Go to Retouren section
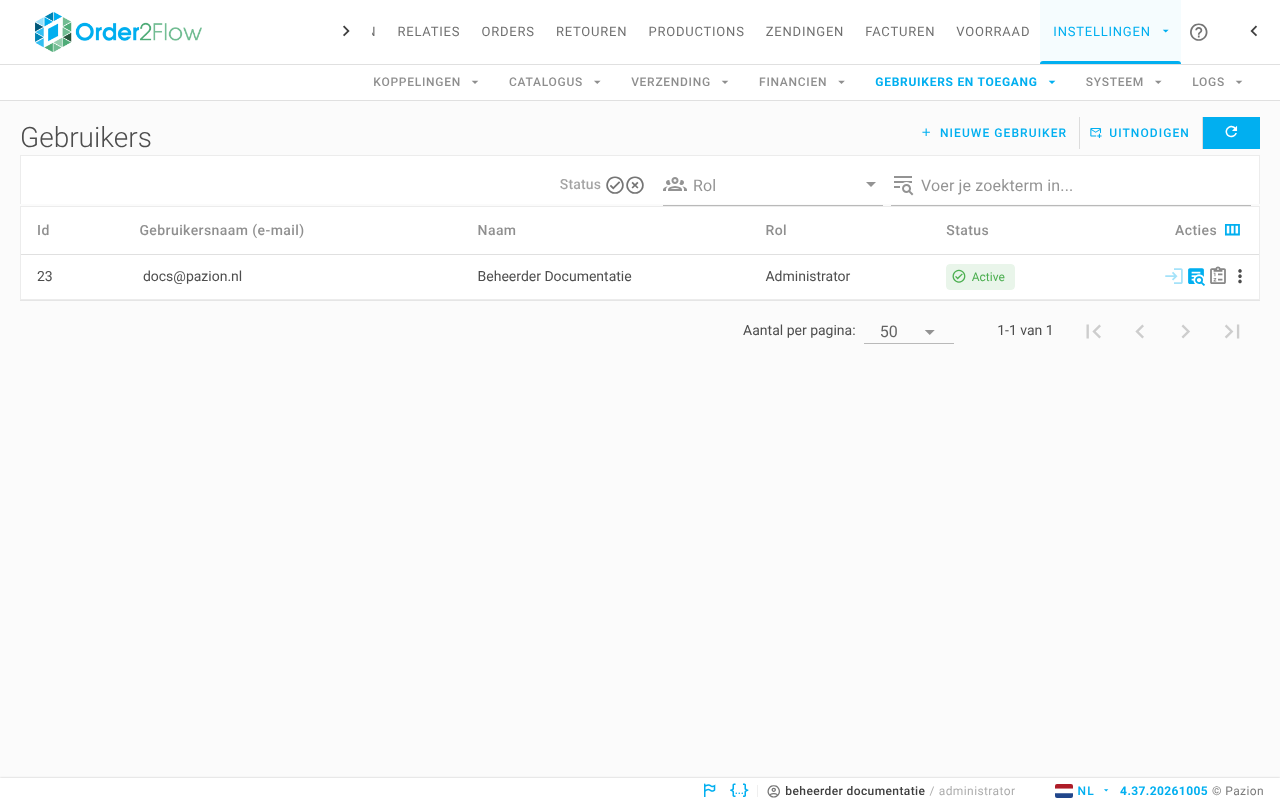1280x800 pixels. coord(591,32)
